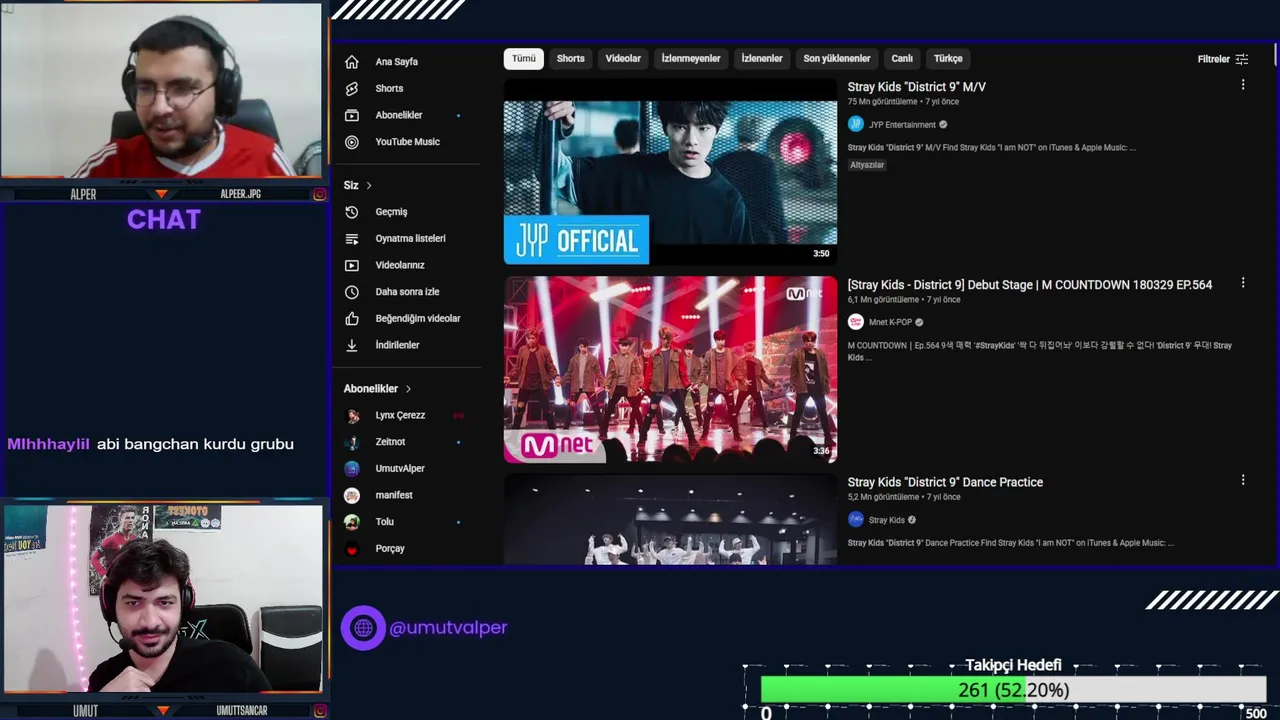
Task: Open the Instagram icon beside ALPEER.JPG
Action: coord(320,194)
